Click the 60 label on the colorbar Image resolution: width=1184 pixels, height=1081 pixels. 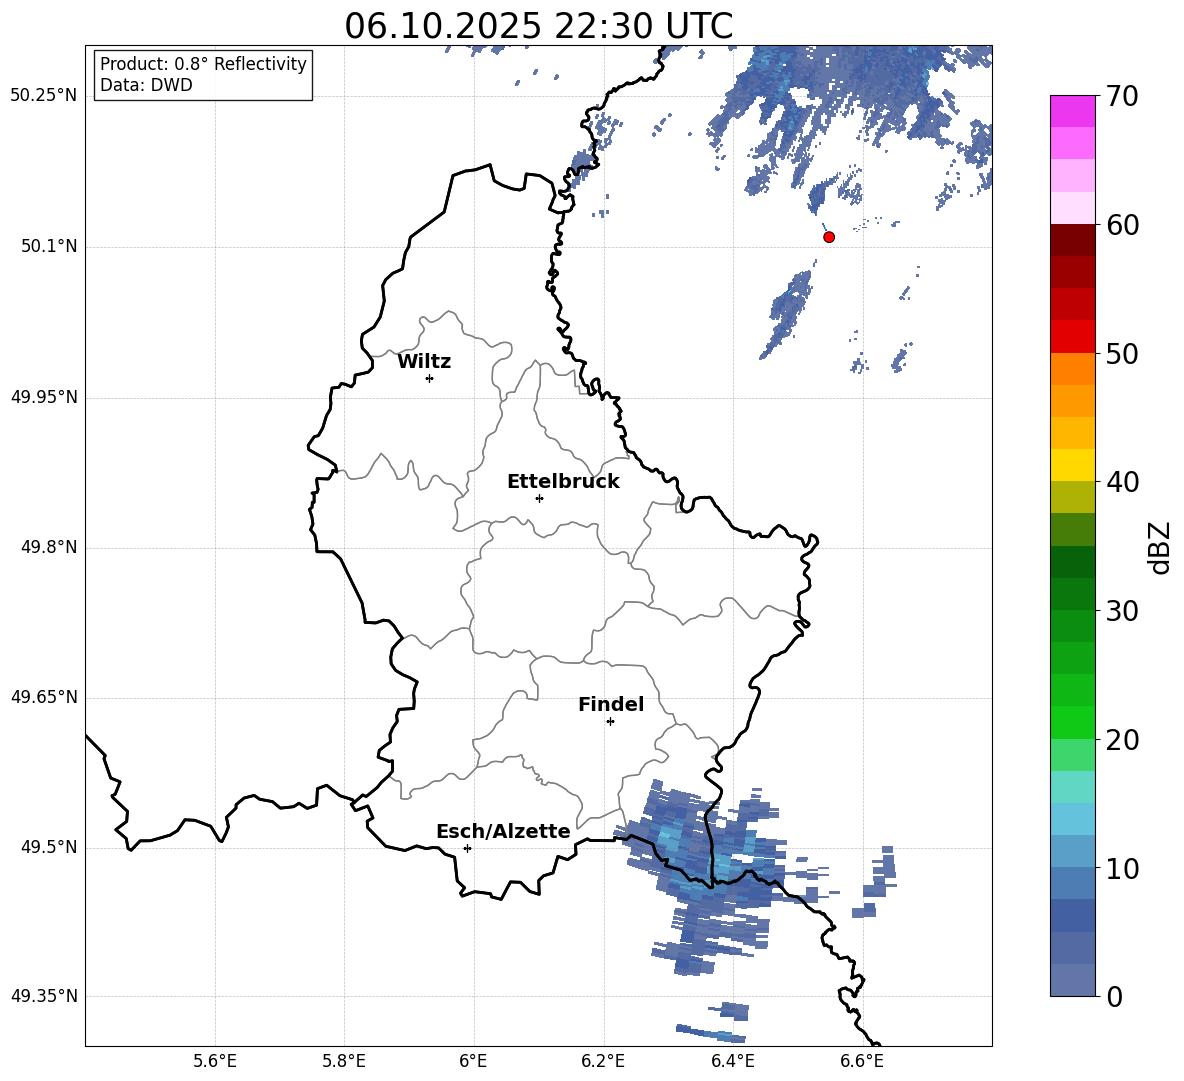[x=1122, y=225]
